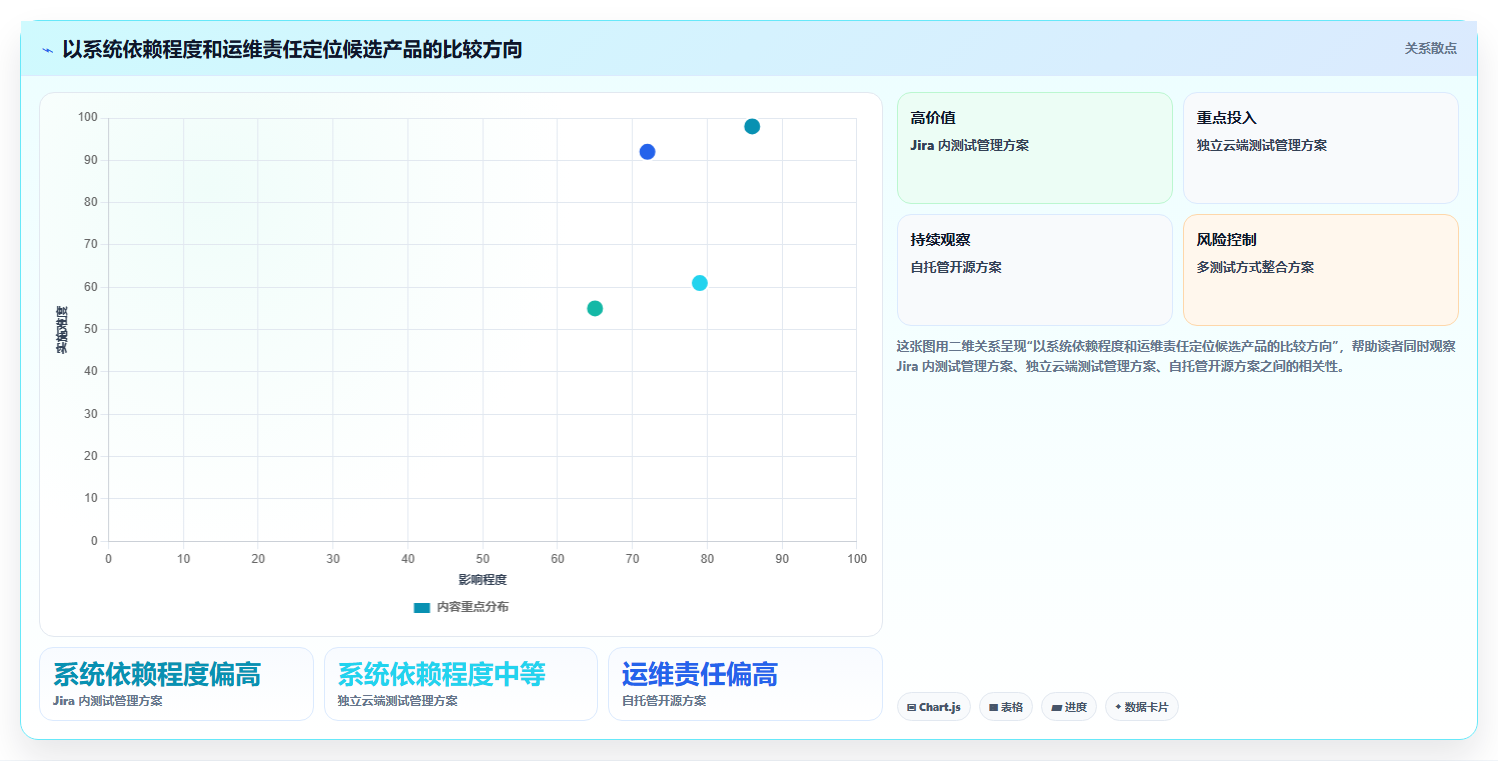Click the main title heading text
Image resolution: width=1498 pixels, height=761 pixels.
click(292, 49)
